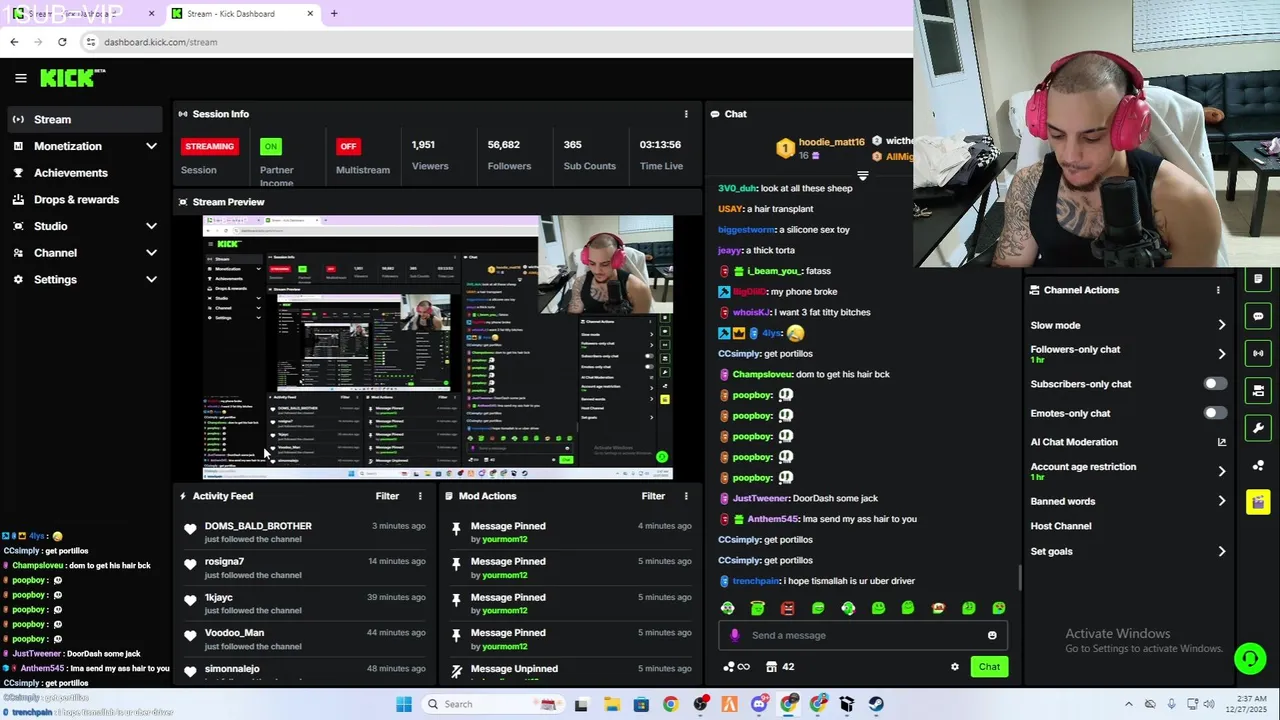Open the Windows Start menu

coord(404,704)
